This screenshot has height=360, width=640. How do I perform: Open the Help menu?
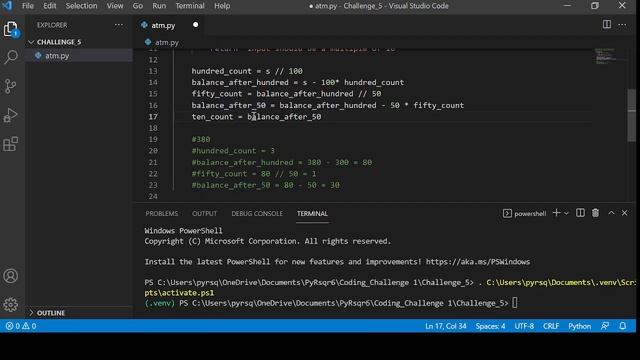[x=222, y=6]
